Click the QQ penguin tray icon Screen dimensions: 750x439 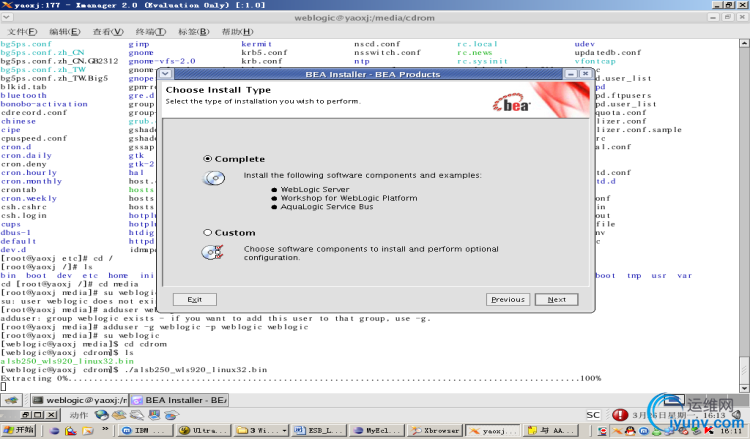pyautogui.click(x=630, y=431)
